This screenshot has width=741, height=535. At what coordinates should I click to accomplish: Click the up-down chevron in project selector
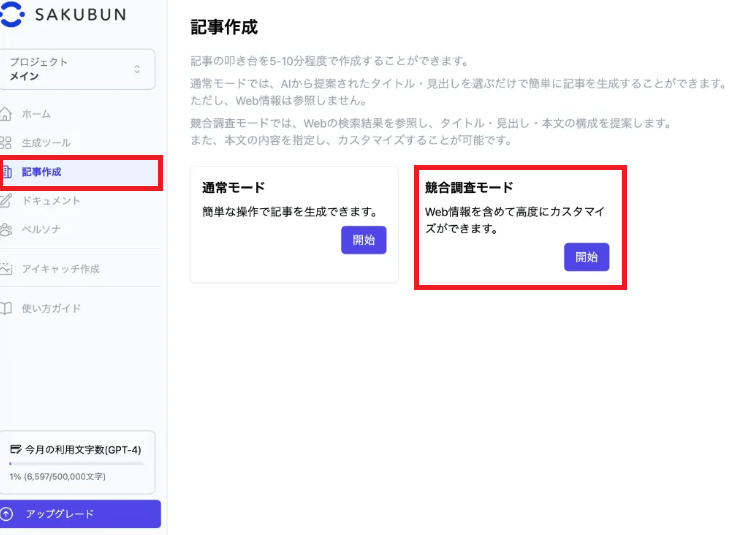[x=137, y=69]
